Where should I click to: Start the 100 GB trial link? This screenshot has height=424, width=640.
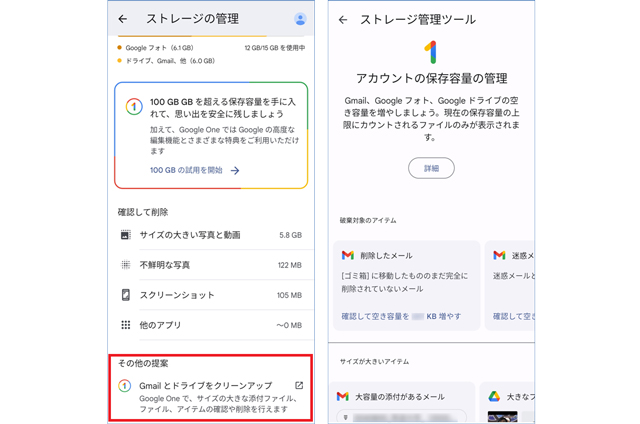pyautogui.click(x=186, y=170)
